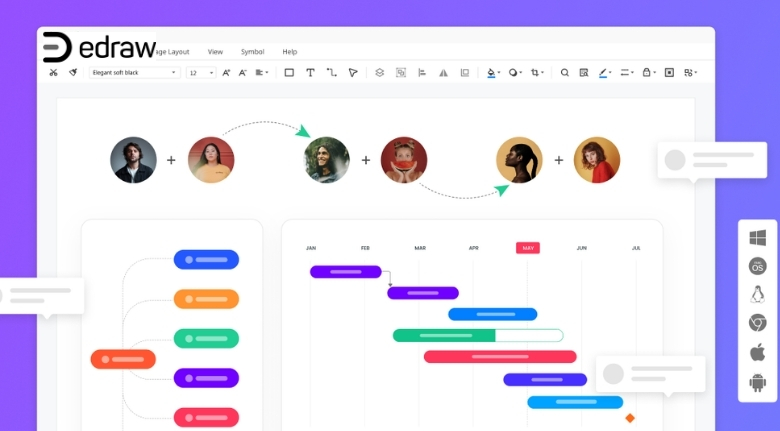
Task: Select the Text tool
Action: (310, 73)
